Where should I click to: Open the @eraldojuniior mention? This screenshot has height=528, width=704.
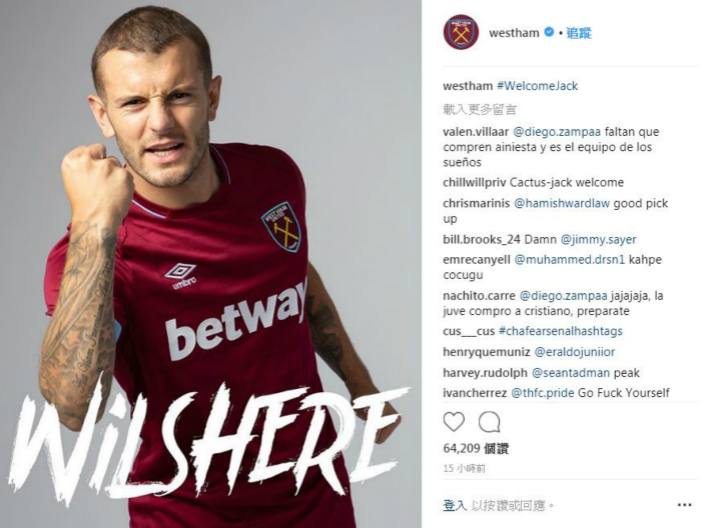(574, 352)
